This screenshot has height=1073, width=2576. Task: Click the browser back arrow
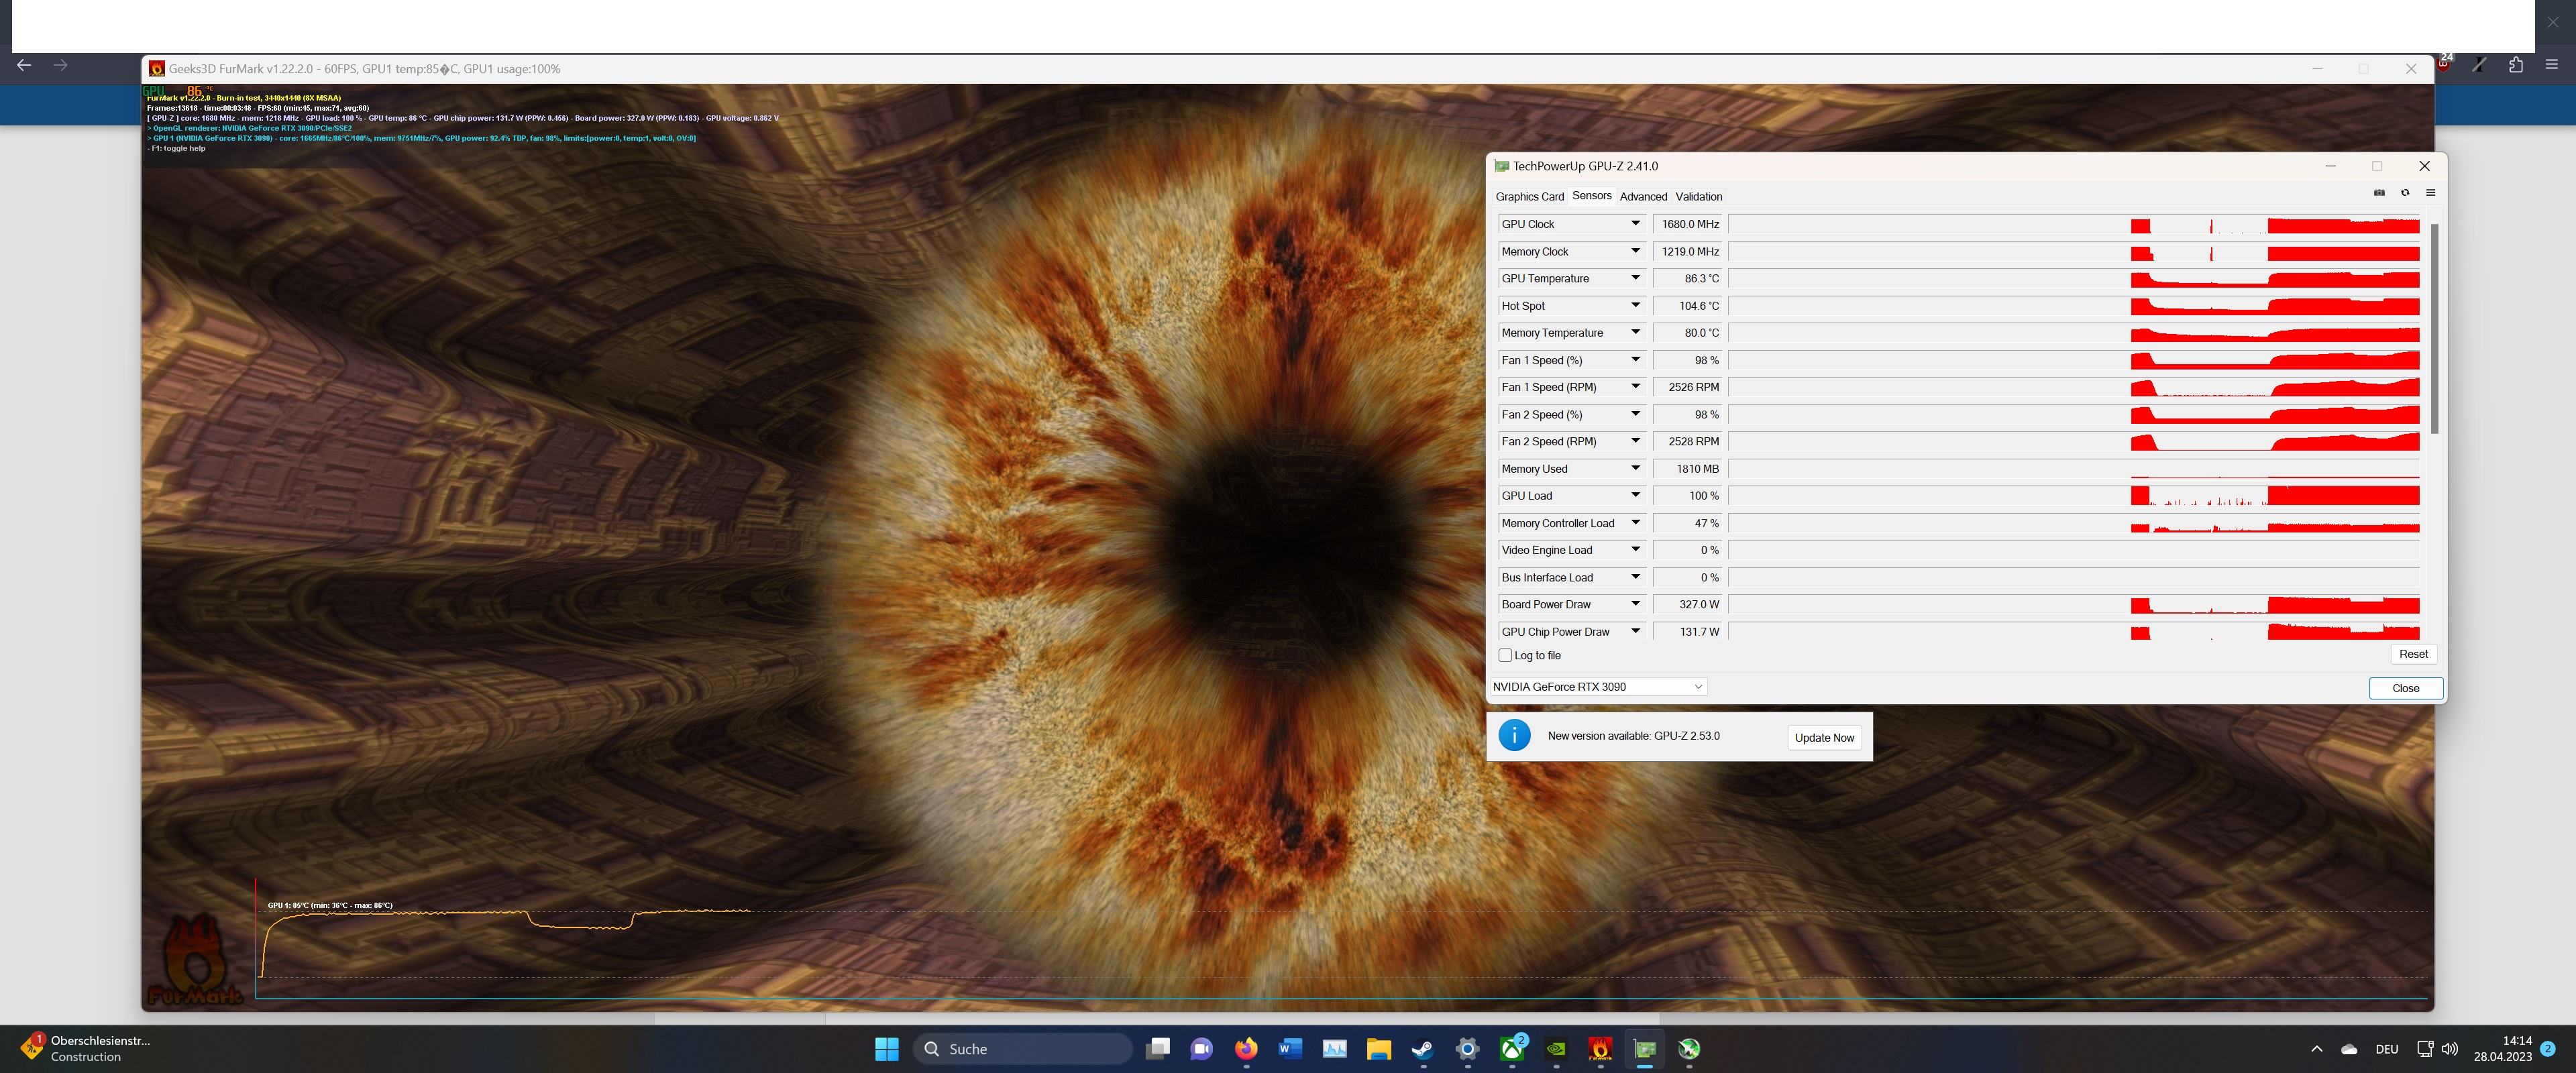(x=24, y=65)
